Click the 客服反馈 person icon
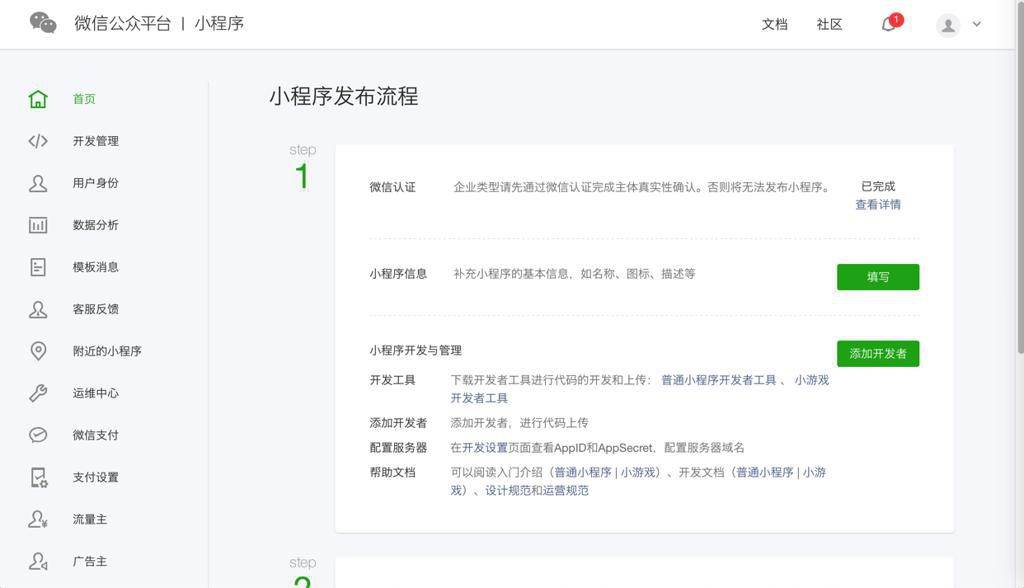This screenshot has height=588, width=1024. click(38, 309)
